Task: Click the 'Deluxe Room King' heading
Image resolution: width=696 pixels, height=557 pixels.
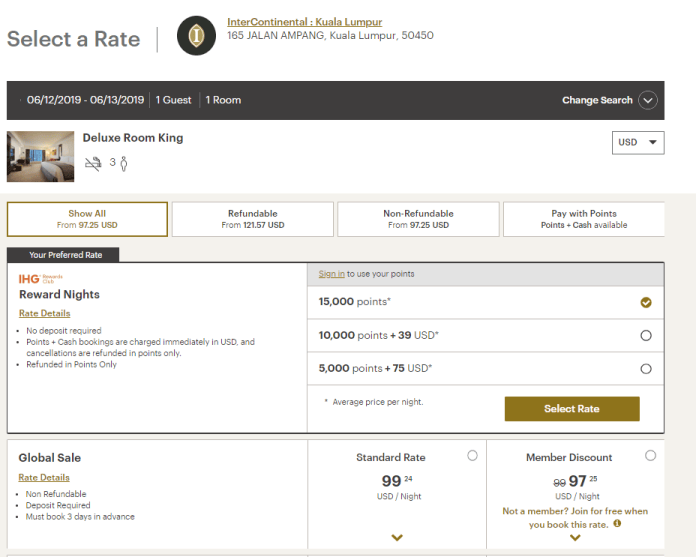Action: point(133,138)
